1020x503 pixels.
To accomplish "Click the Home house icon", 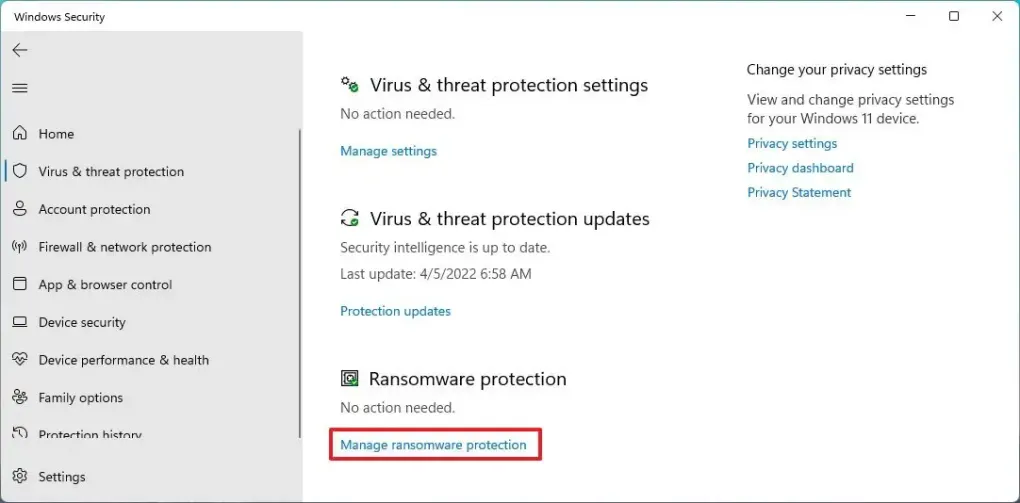I will 20,133.
